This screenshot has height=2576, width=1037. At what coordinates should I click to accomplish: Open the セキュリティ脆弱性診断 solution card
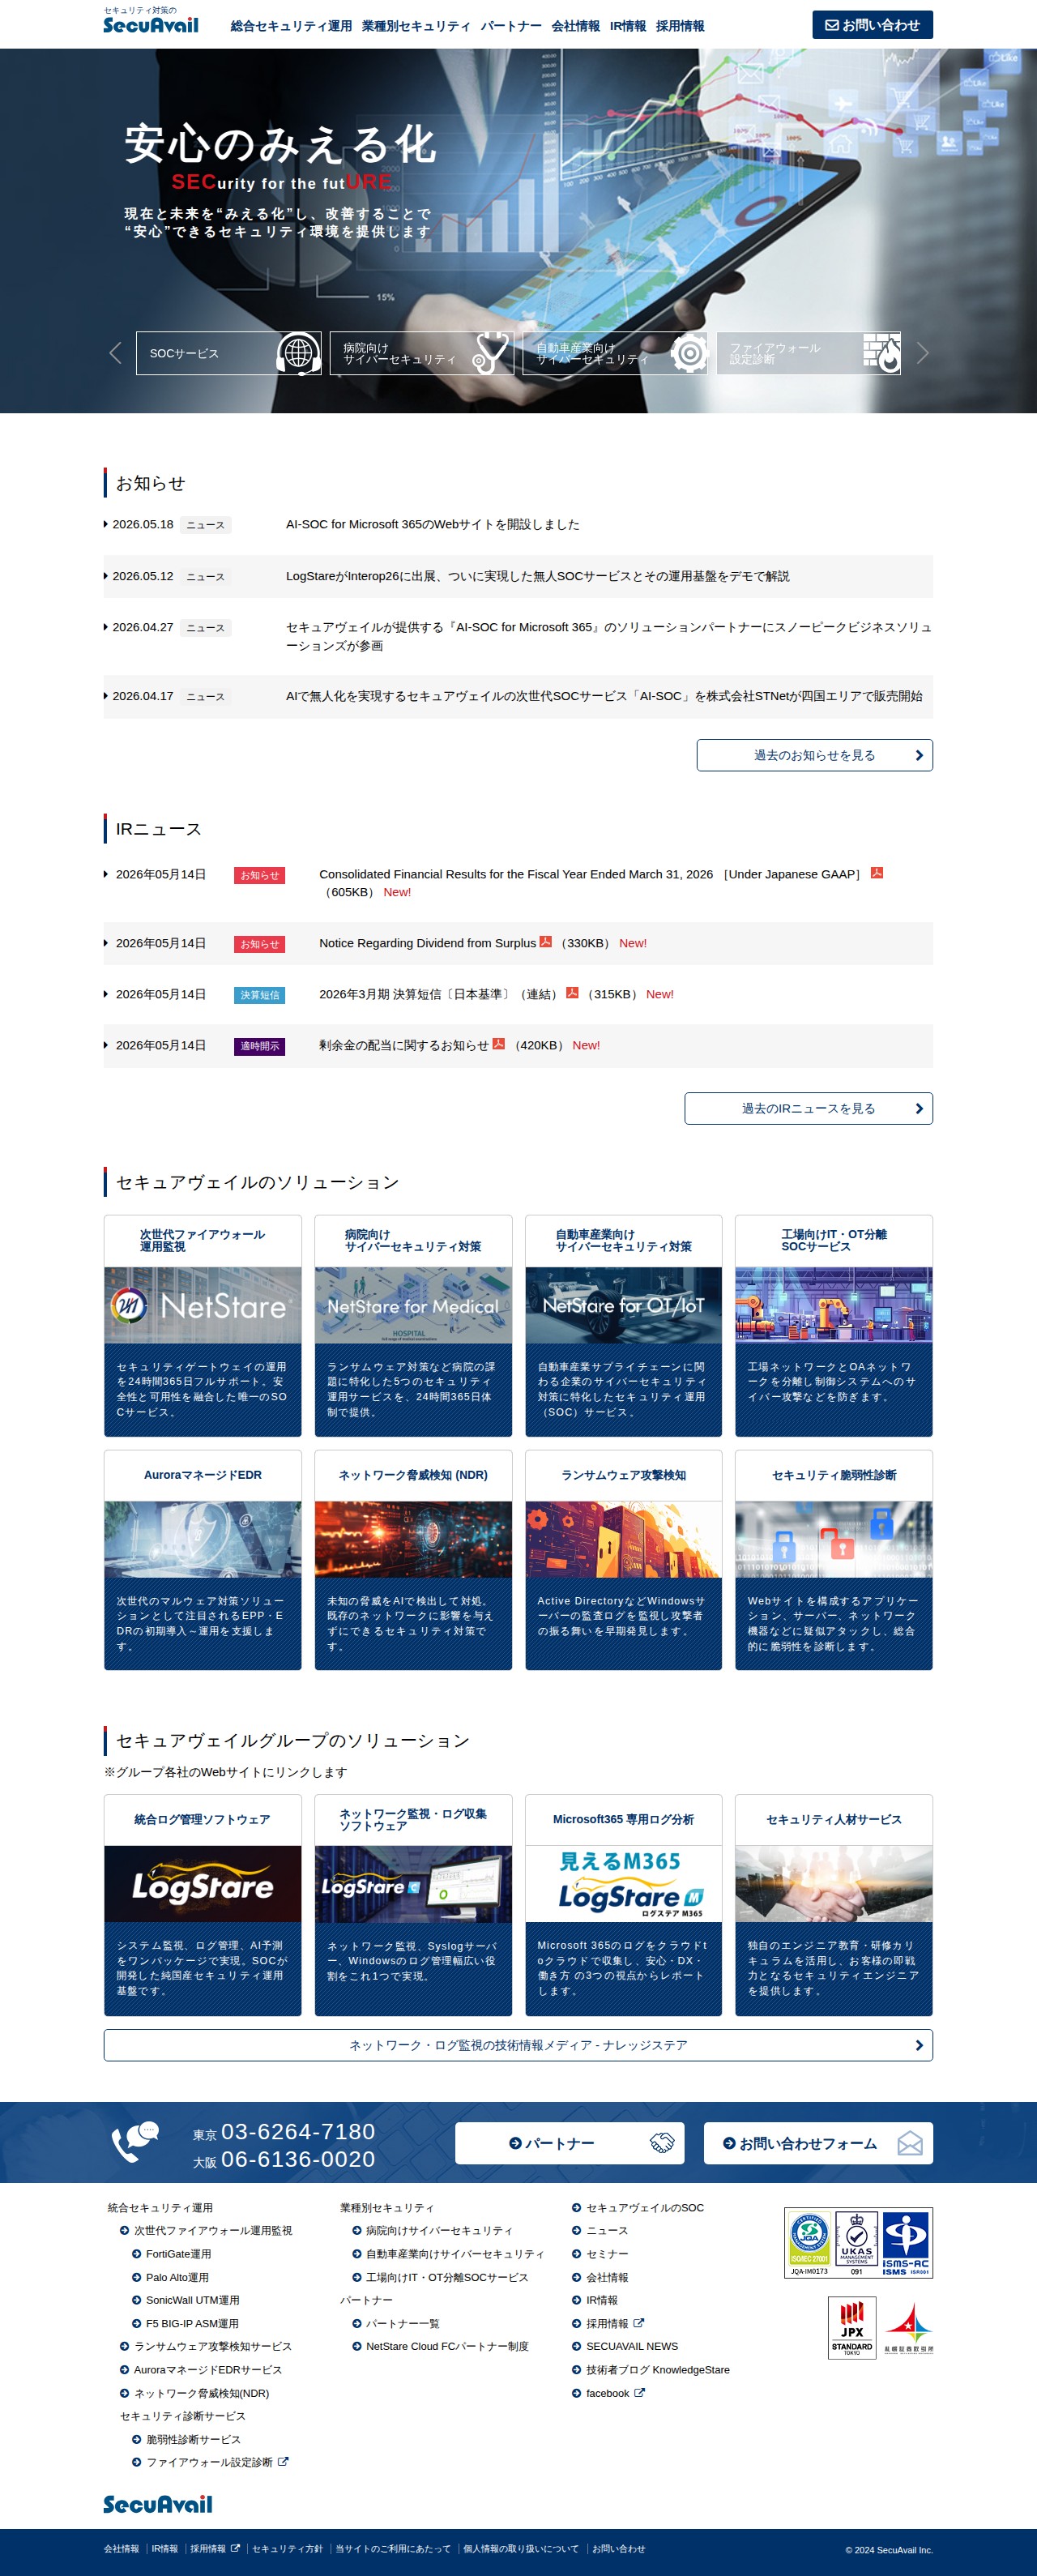pos(834,1560)
